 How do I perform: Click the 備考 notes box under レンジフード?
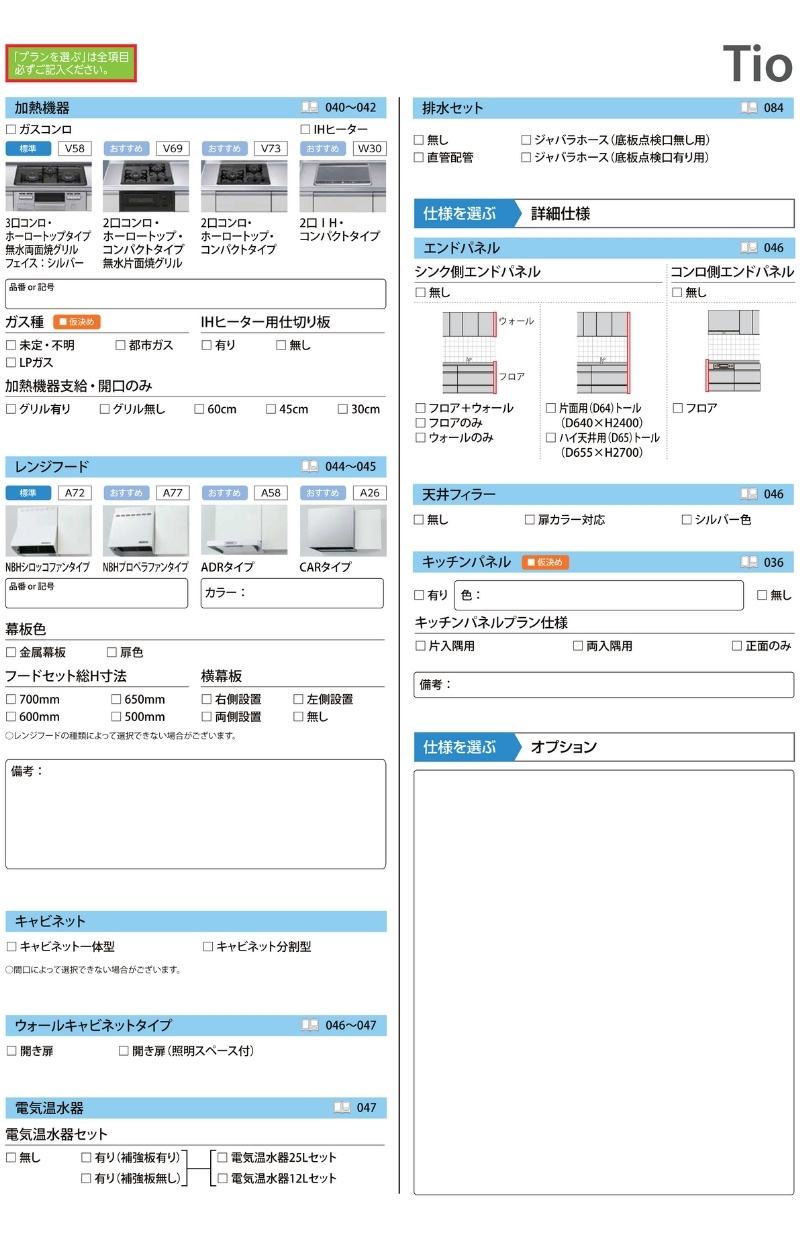coord(196,814)
